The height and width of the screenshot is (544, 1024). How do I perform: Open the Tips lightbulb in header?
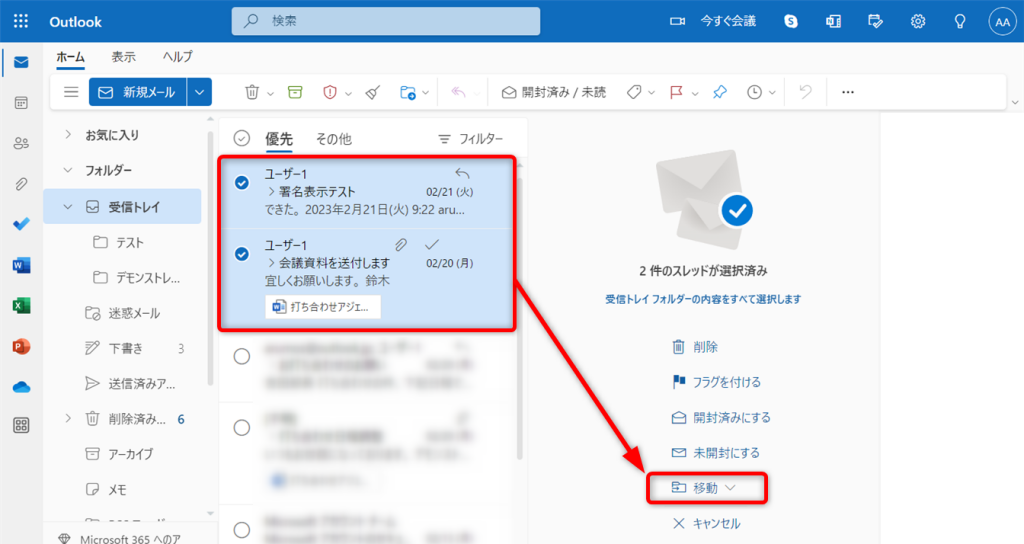960,22
